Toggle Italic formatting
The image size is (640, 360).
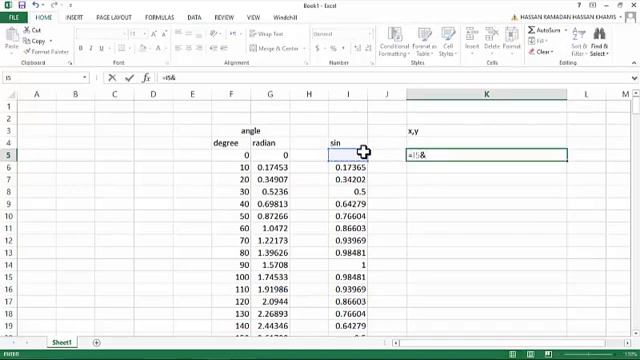point(91,48)
